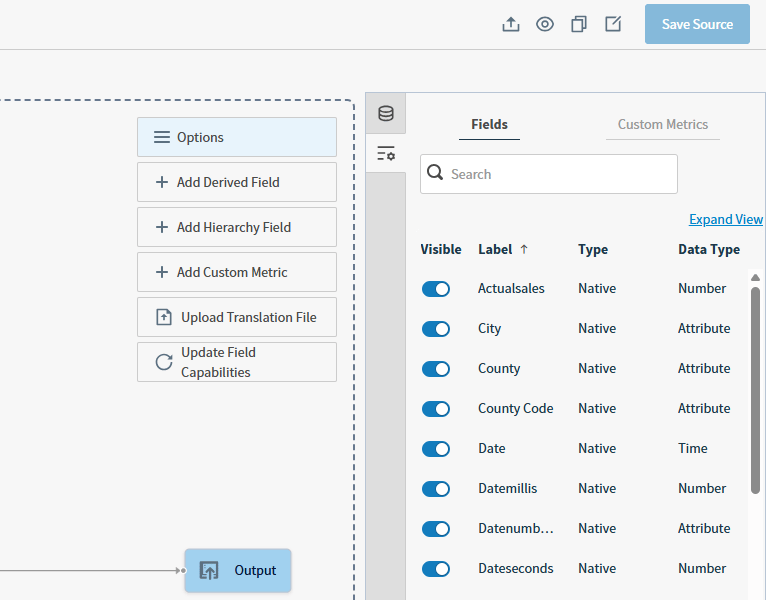Viewport: 766px width, 600px height.
Task: Click the plus icon on Add Custom Metric
Action: [x=162, y=272]
